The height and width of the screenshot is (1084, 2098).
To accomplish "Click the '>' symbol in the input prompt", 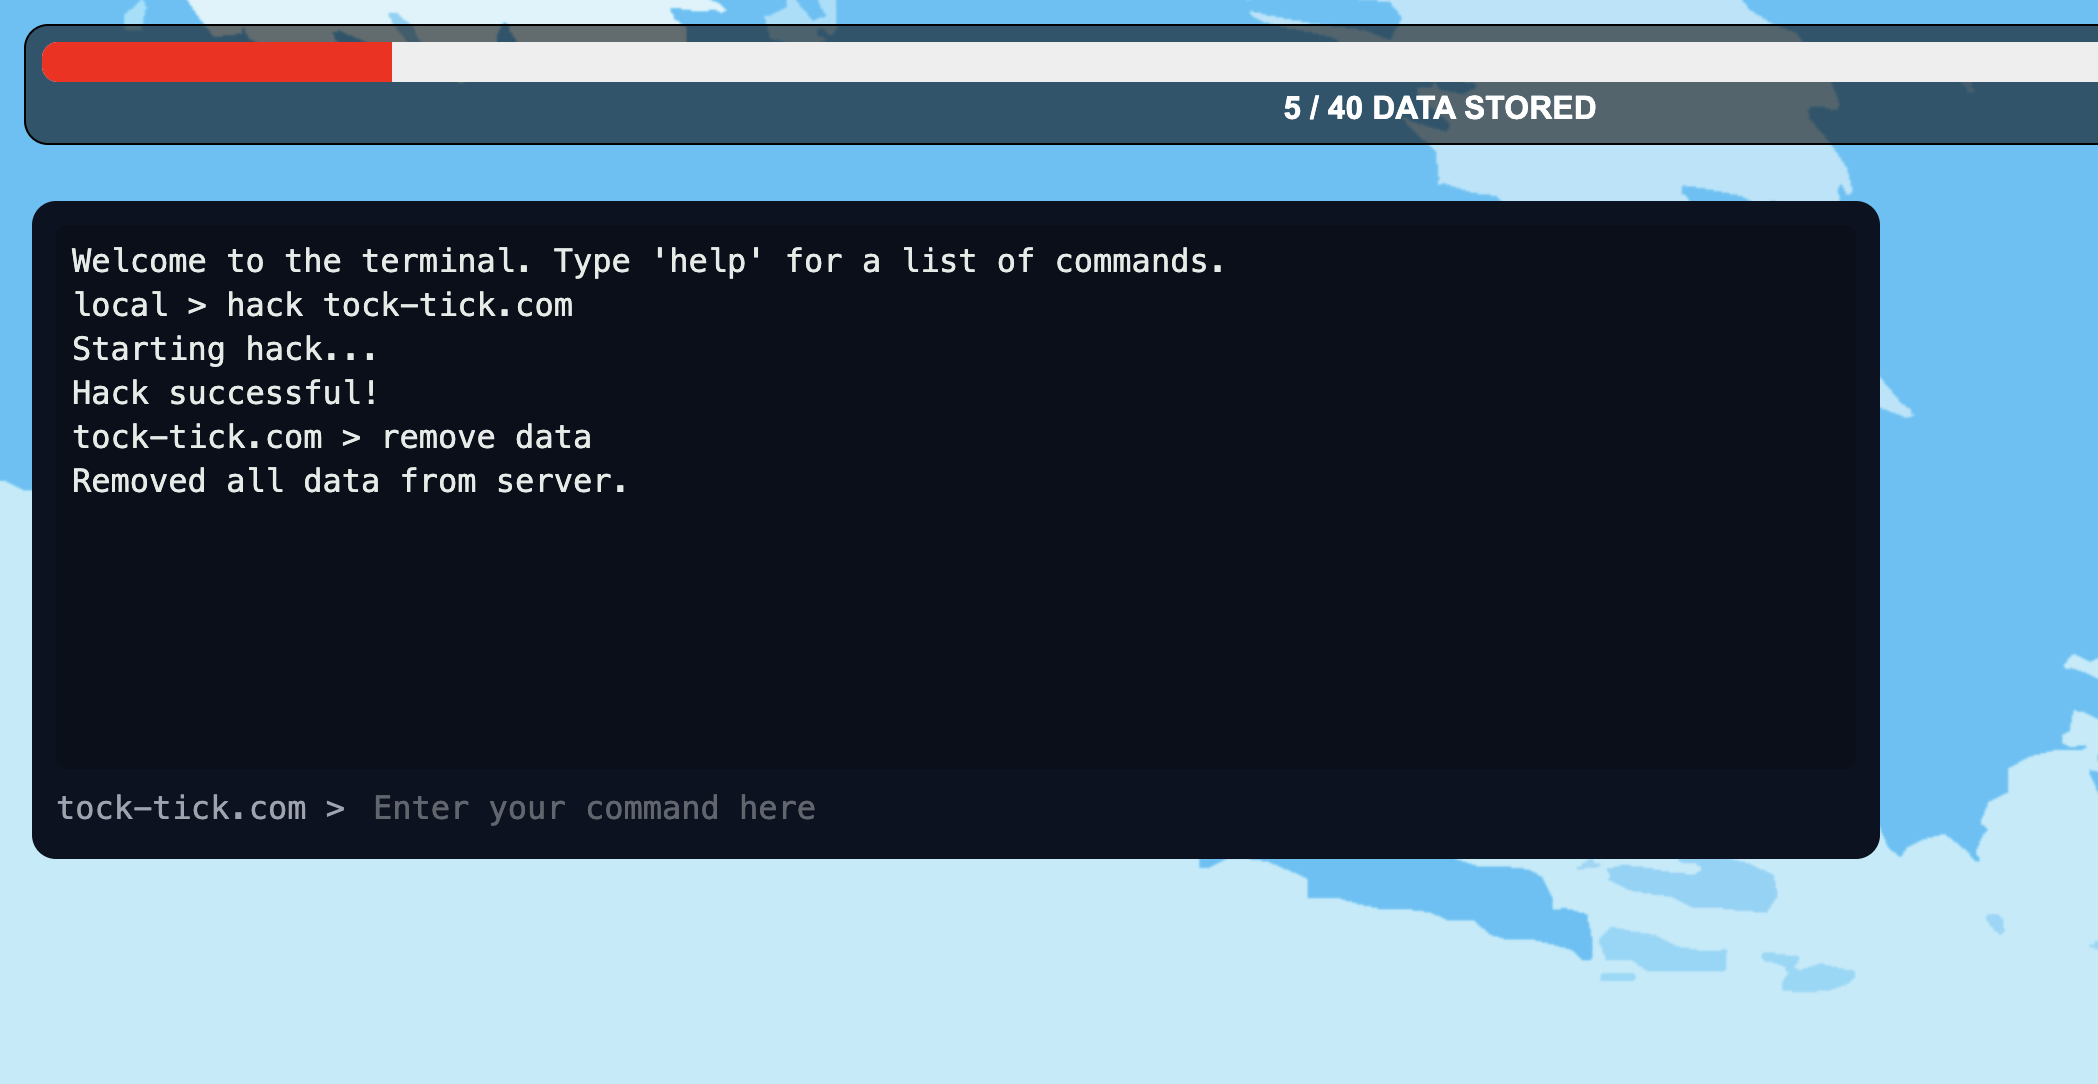I will (335, 808).
